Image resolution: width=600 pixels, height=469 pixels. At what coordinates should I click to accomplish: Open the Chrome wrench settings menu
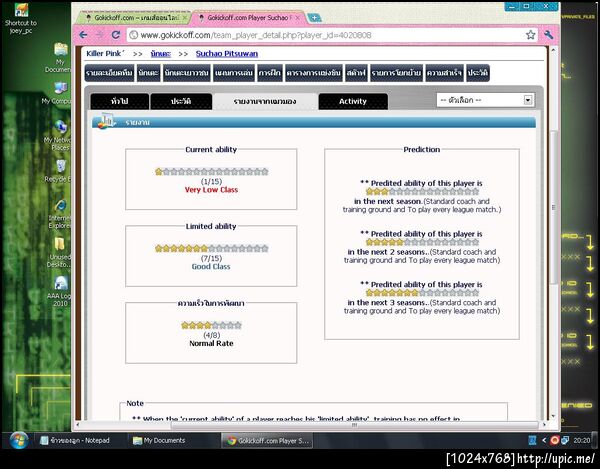point(549,35)
